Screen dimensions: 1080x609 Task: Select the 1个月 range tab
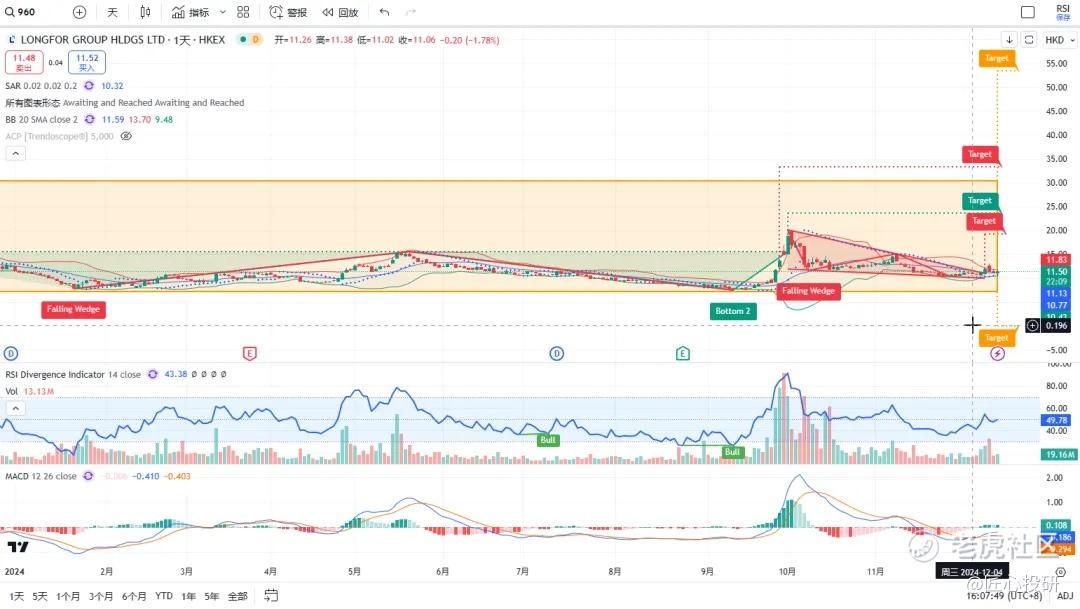pos(68,596)
